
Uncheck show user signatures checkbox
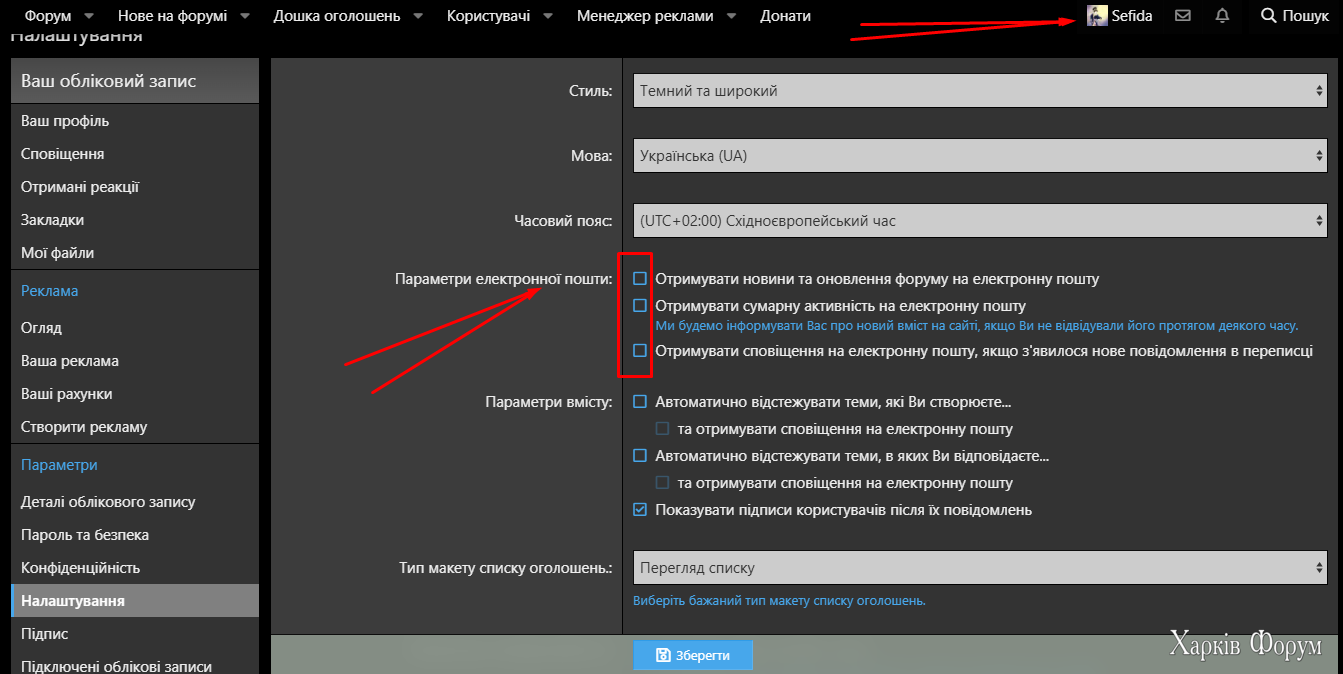pyautogui.click(x=640, y=510)
